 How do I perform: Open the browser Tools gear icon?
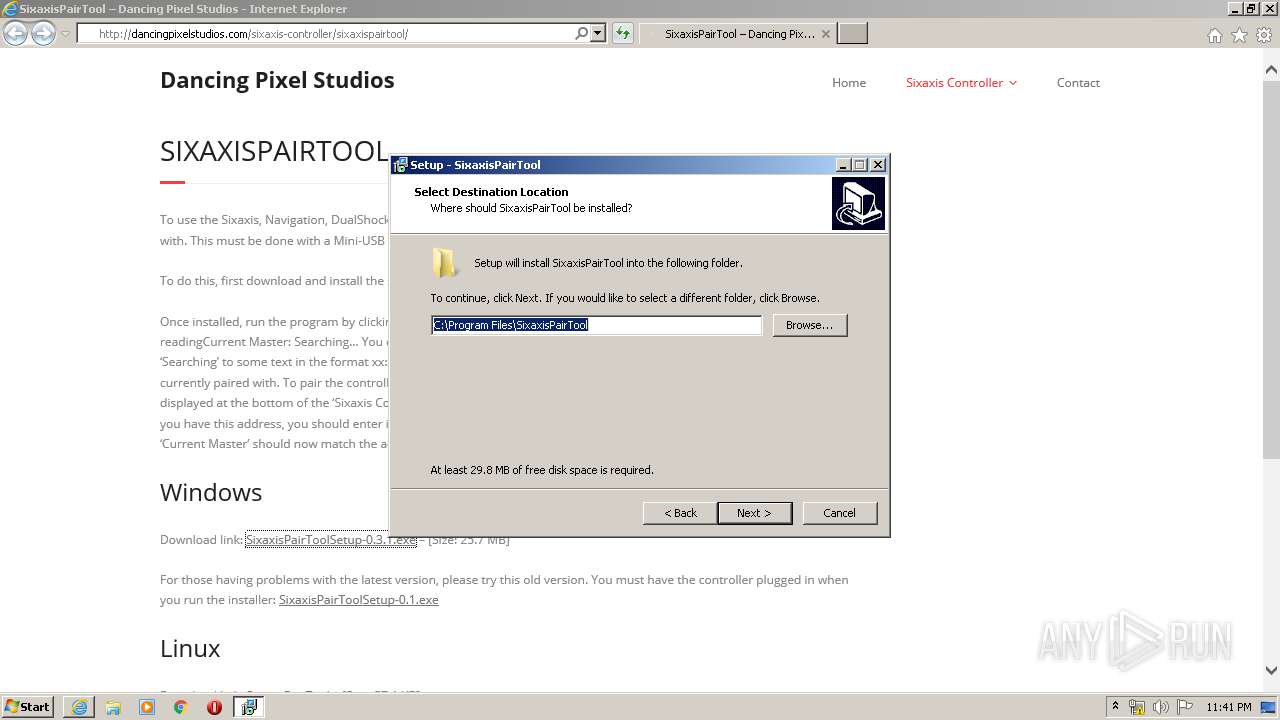(x=1264, y=35)
